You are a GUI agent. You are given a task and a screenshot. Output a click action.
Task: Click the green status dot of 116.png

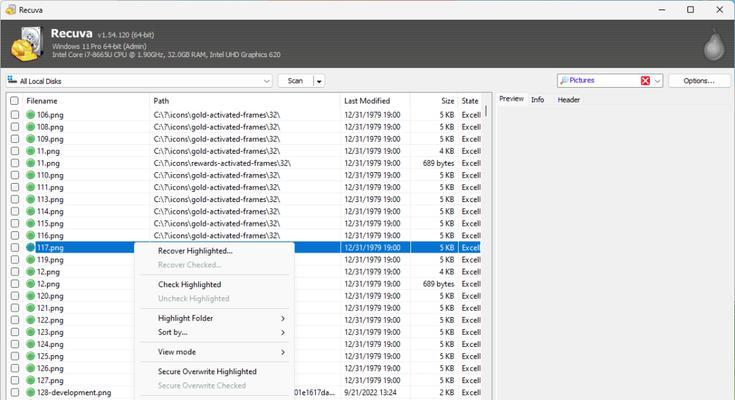click(30, 235)
